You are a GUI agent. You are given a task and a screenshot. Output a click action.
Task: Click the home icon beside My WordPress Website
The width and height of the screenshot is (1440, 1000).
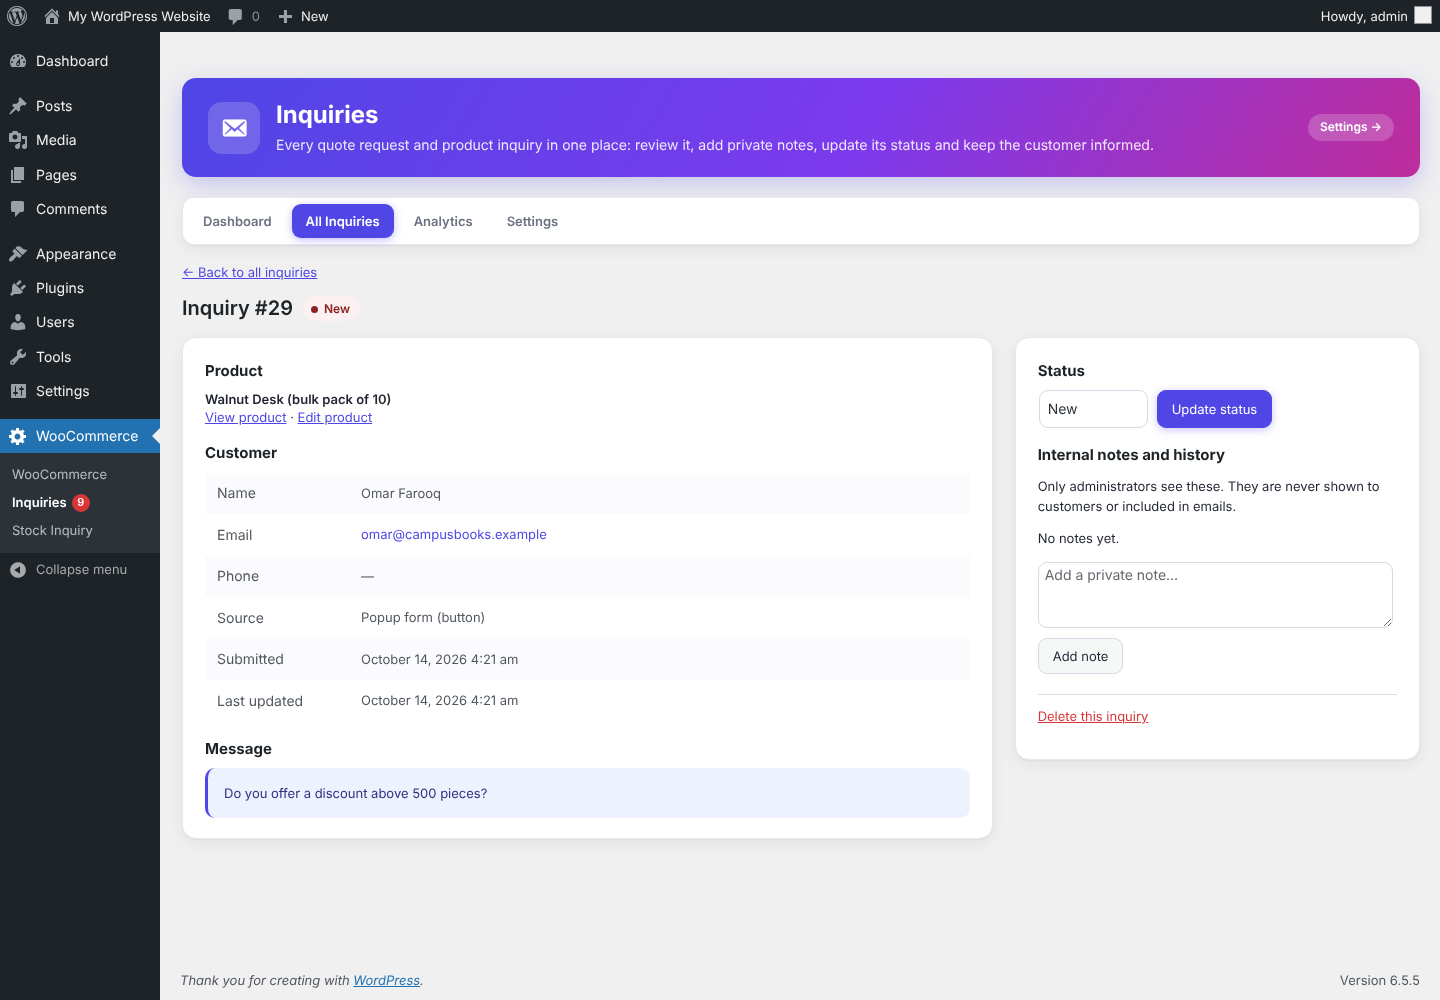[x=52, y=16]
